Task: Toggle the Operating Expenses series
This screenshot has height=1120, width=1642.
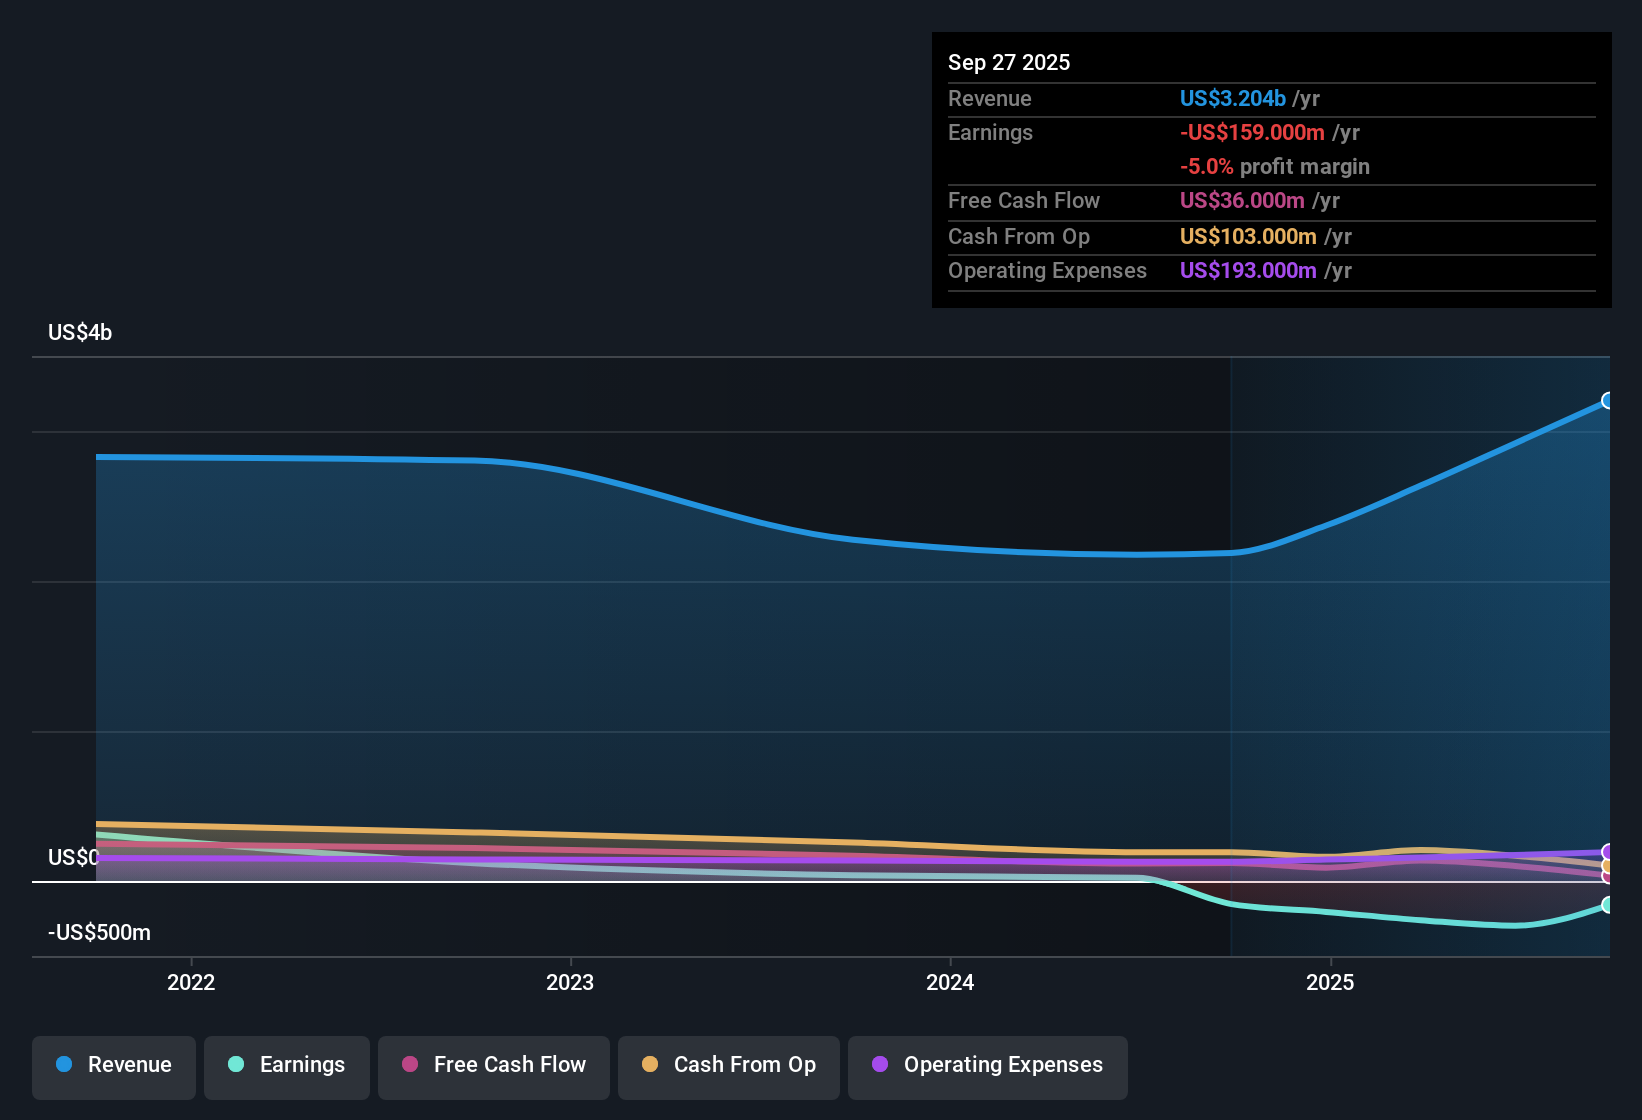Action: pos(987,1065)
